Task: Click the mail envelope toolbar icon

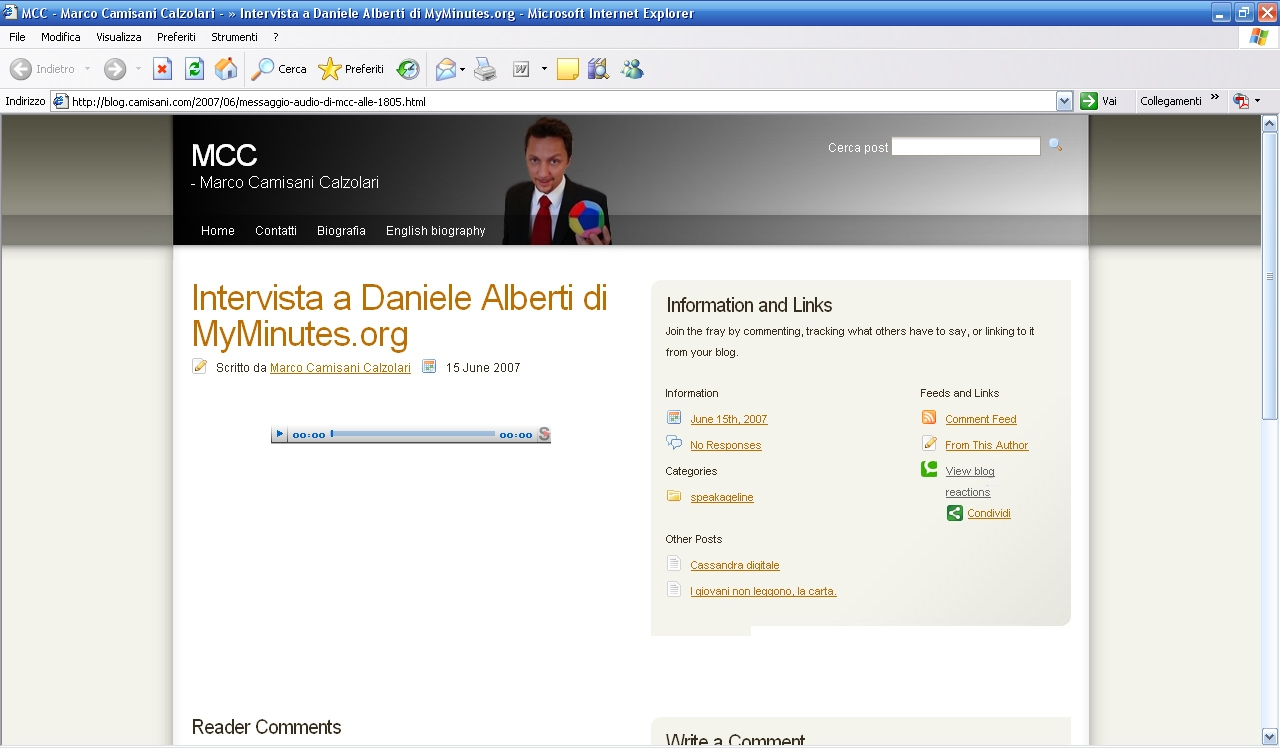Action: coord(445,69)
